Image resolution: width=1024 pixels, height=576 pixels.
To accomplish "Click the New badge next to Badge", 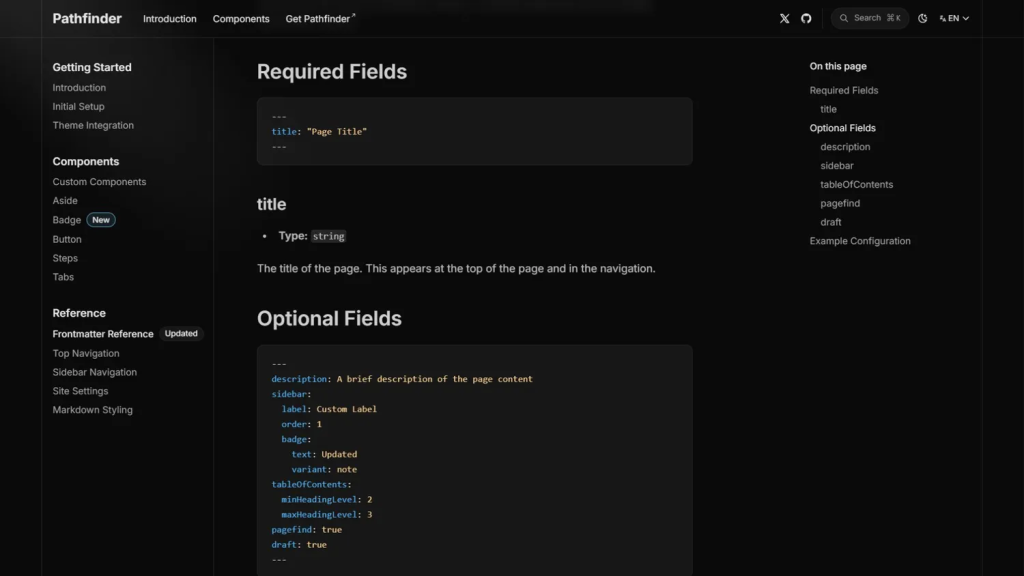I will click(x=100, y=219).
